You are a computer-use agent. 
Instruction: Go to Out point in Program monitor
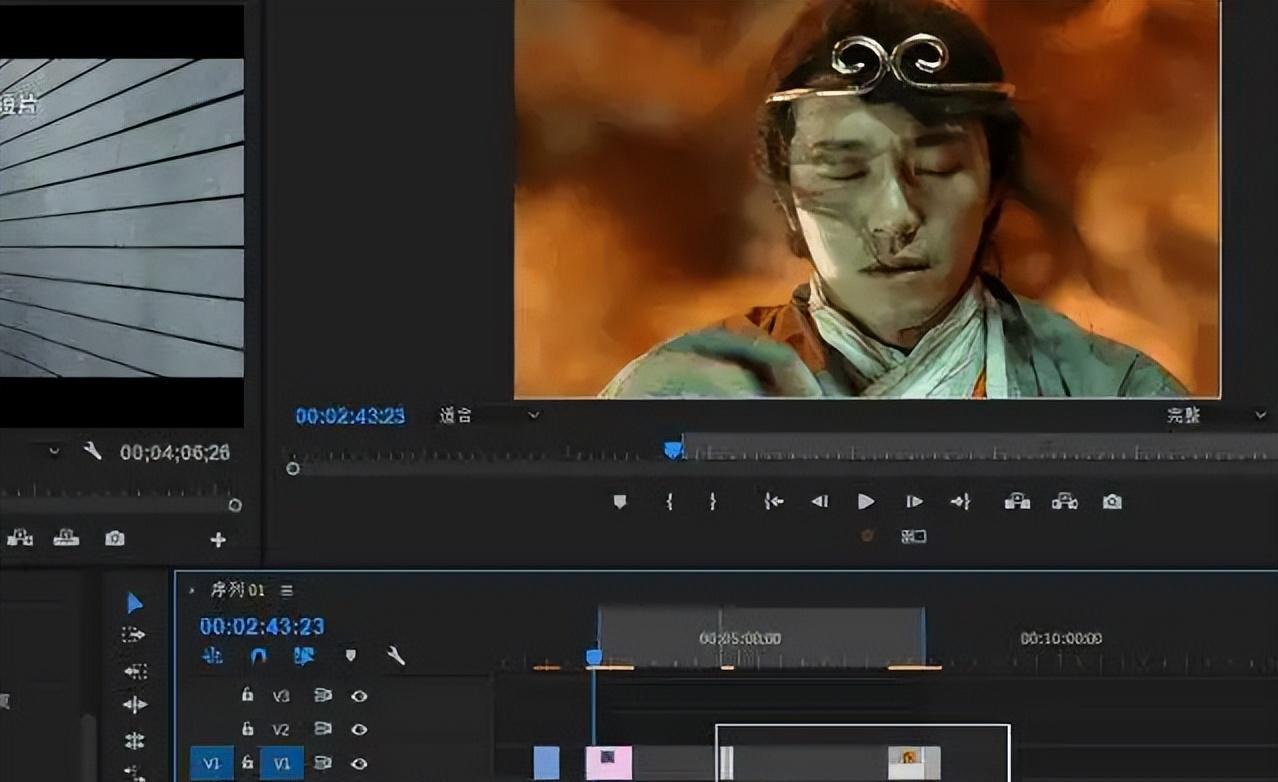[x=960, y=502]
